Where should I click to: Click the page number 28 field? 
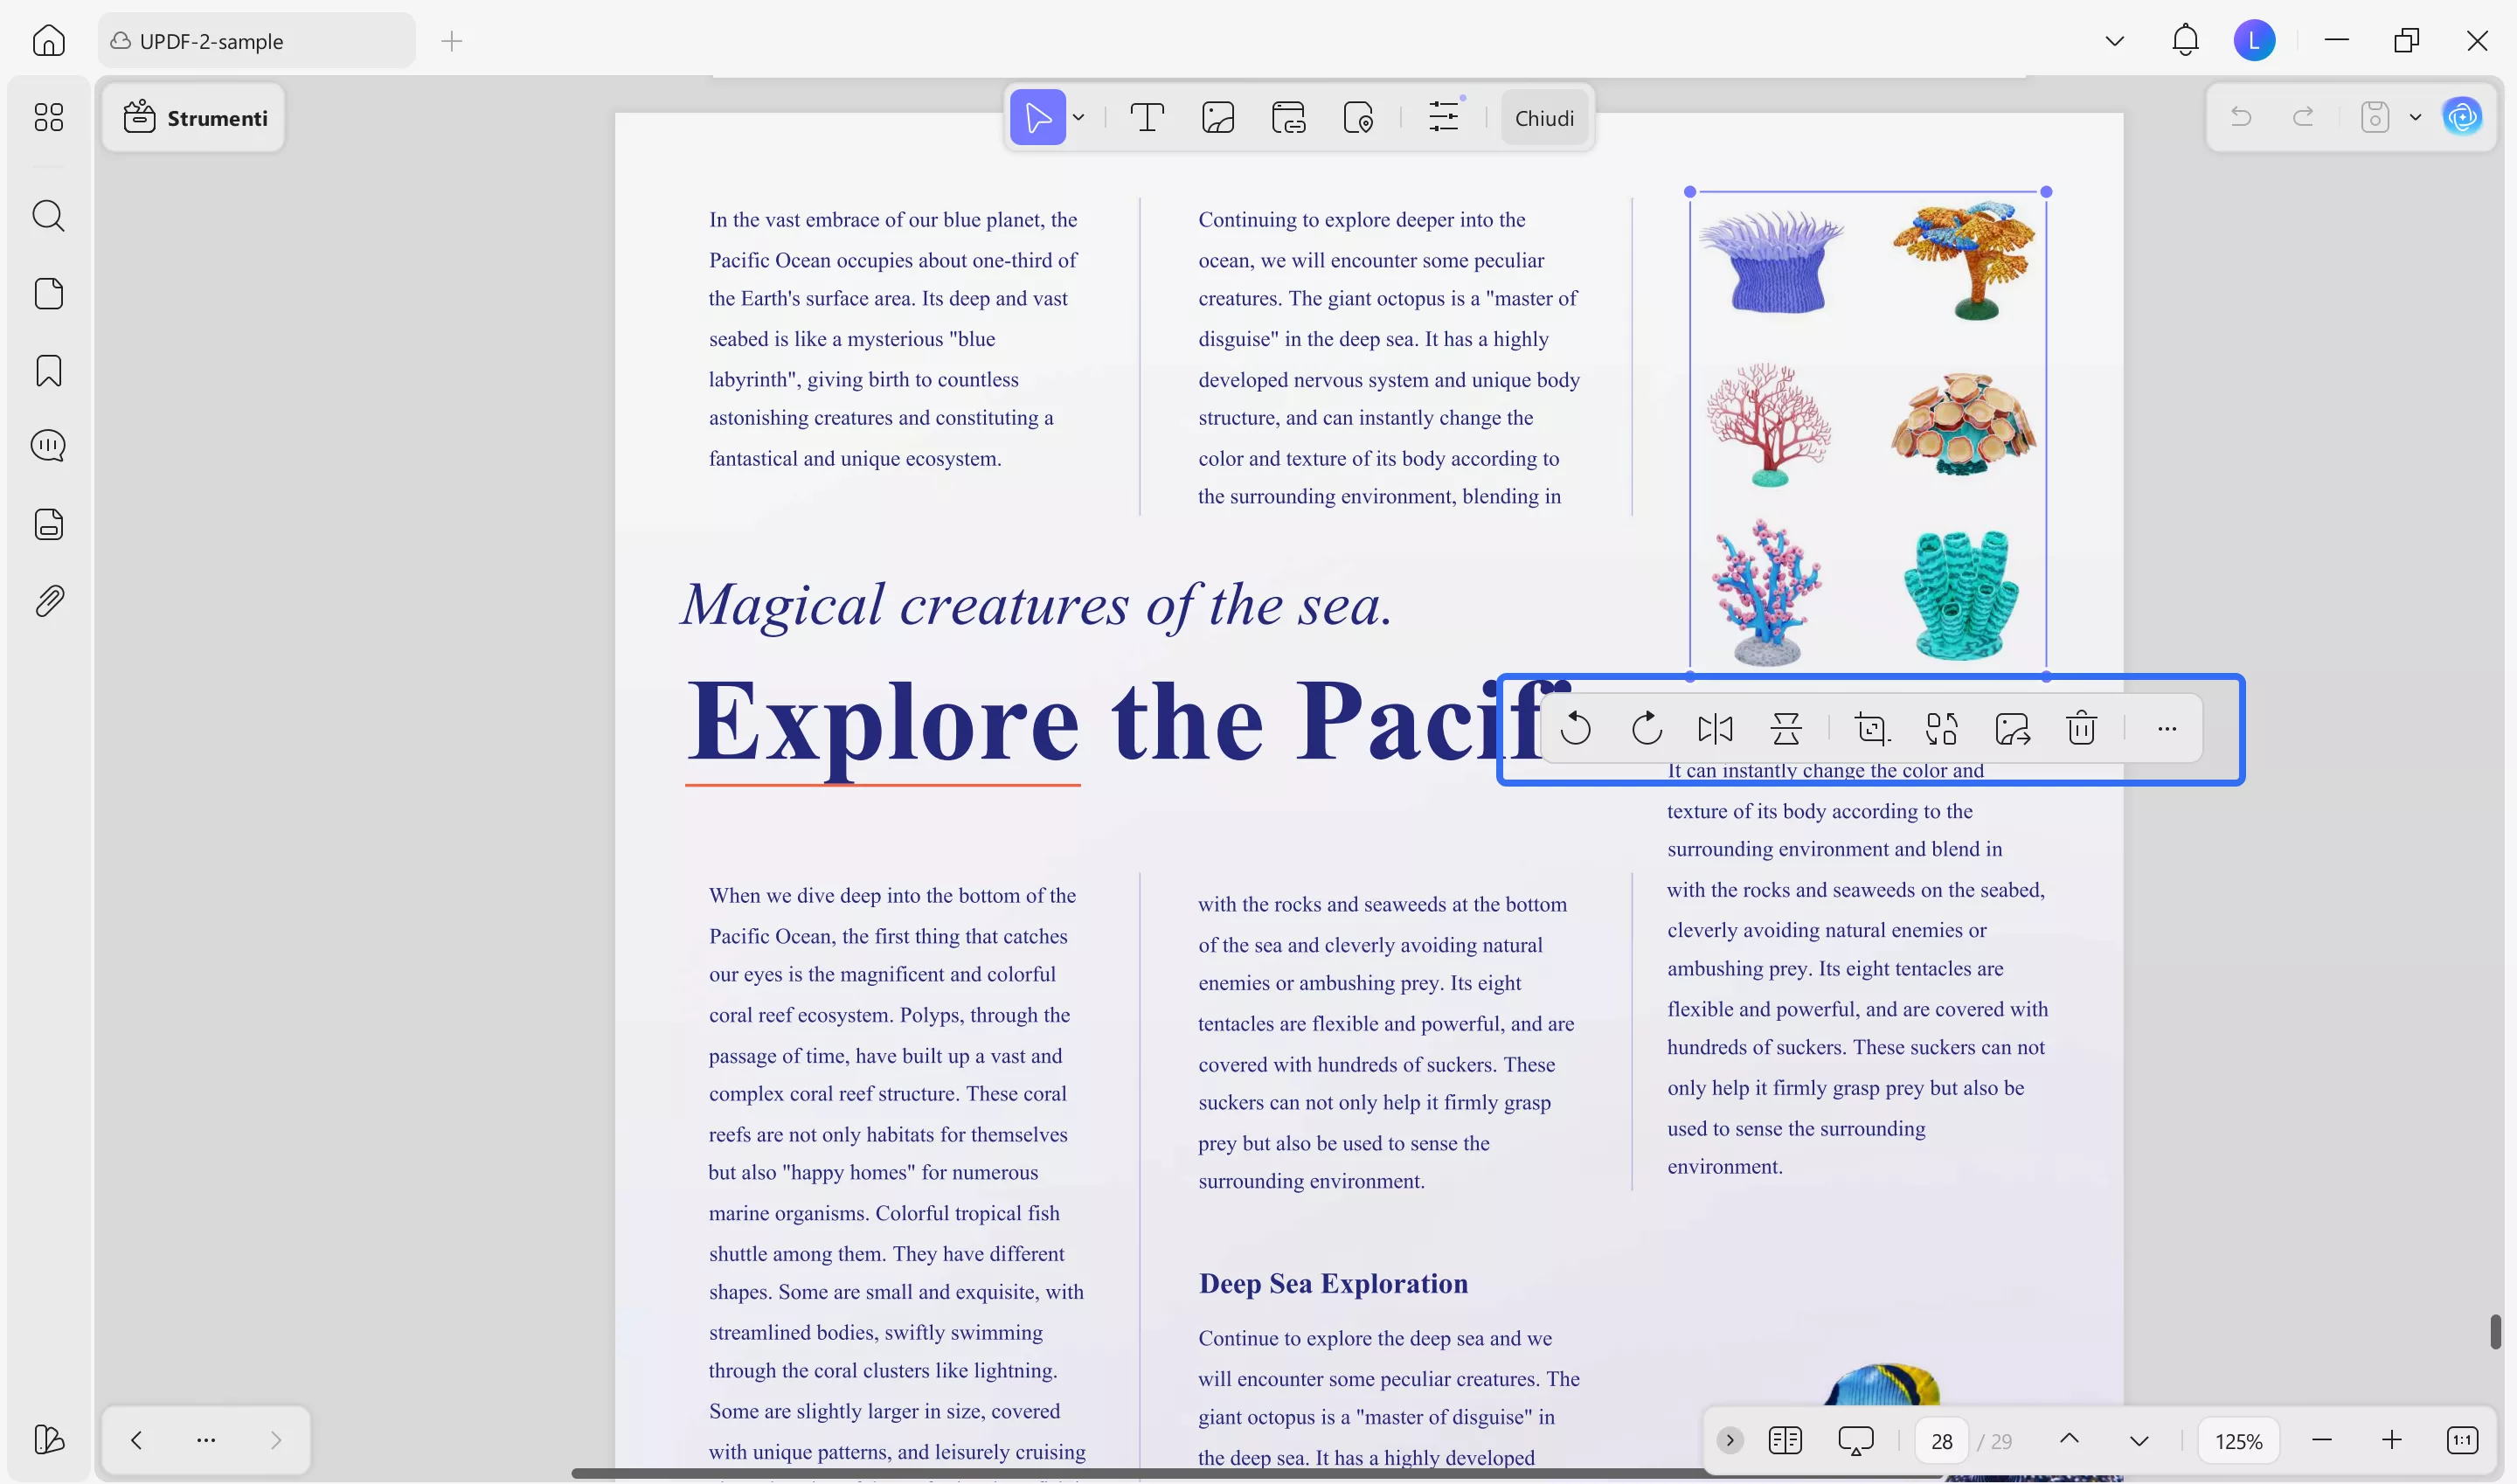click(1941, 1441)
